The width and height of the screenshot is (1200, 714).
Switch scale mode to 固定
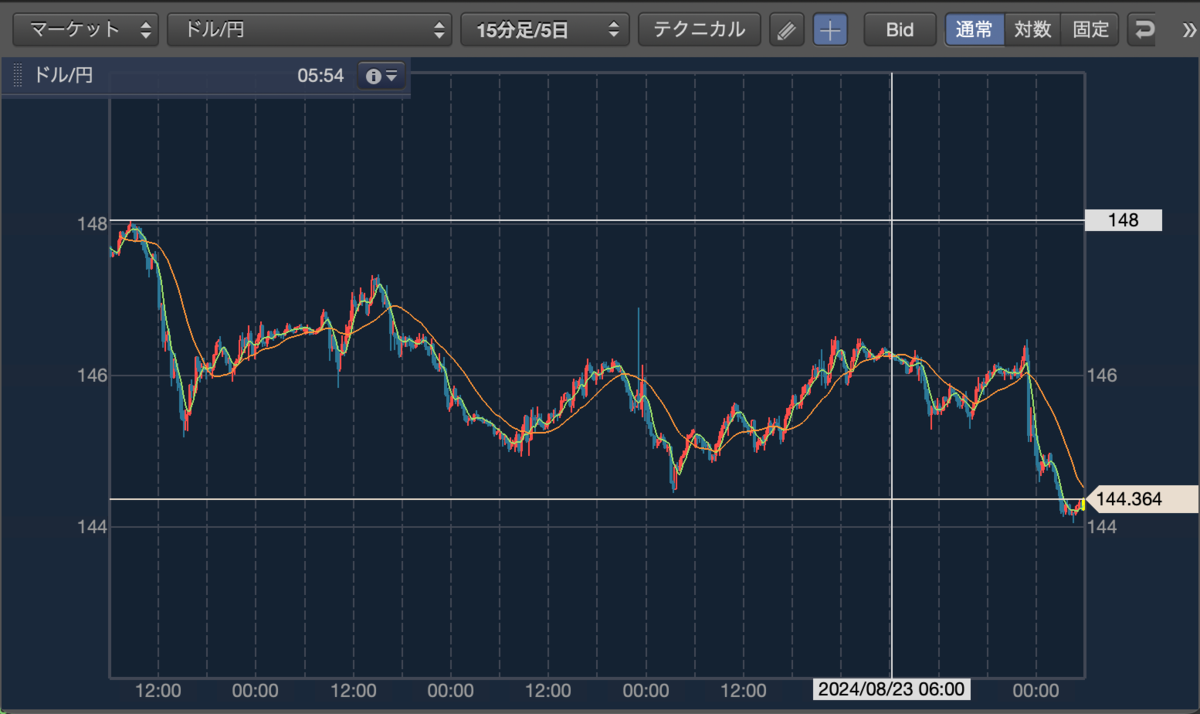[1090, 30]
